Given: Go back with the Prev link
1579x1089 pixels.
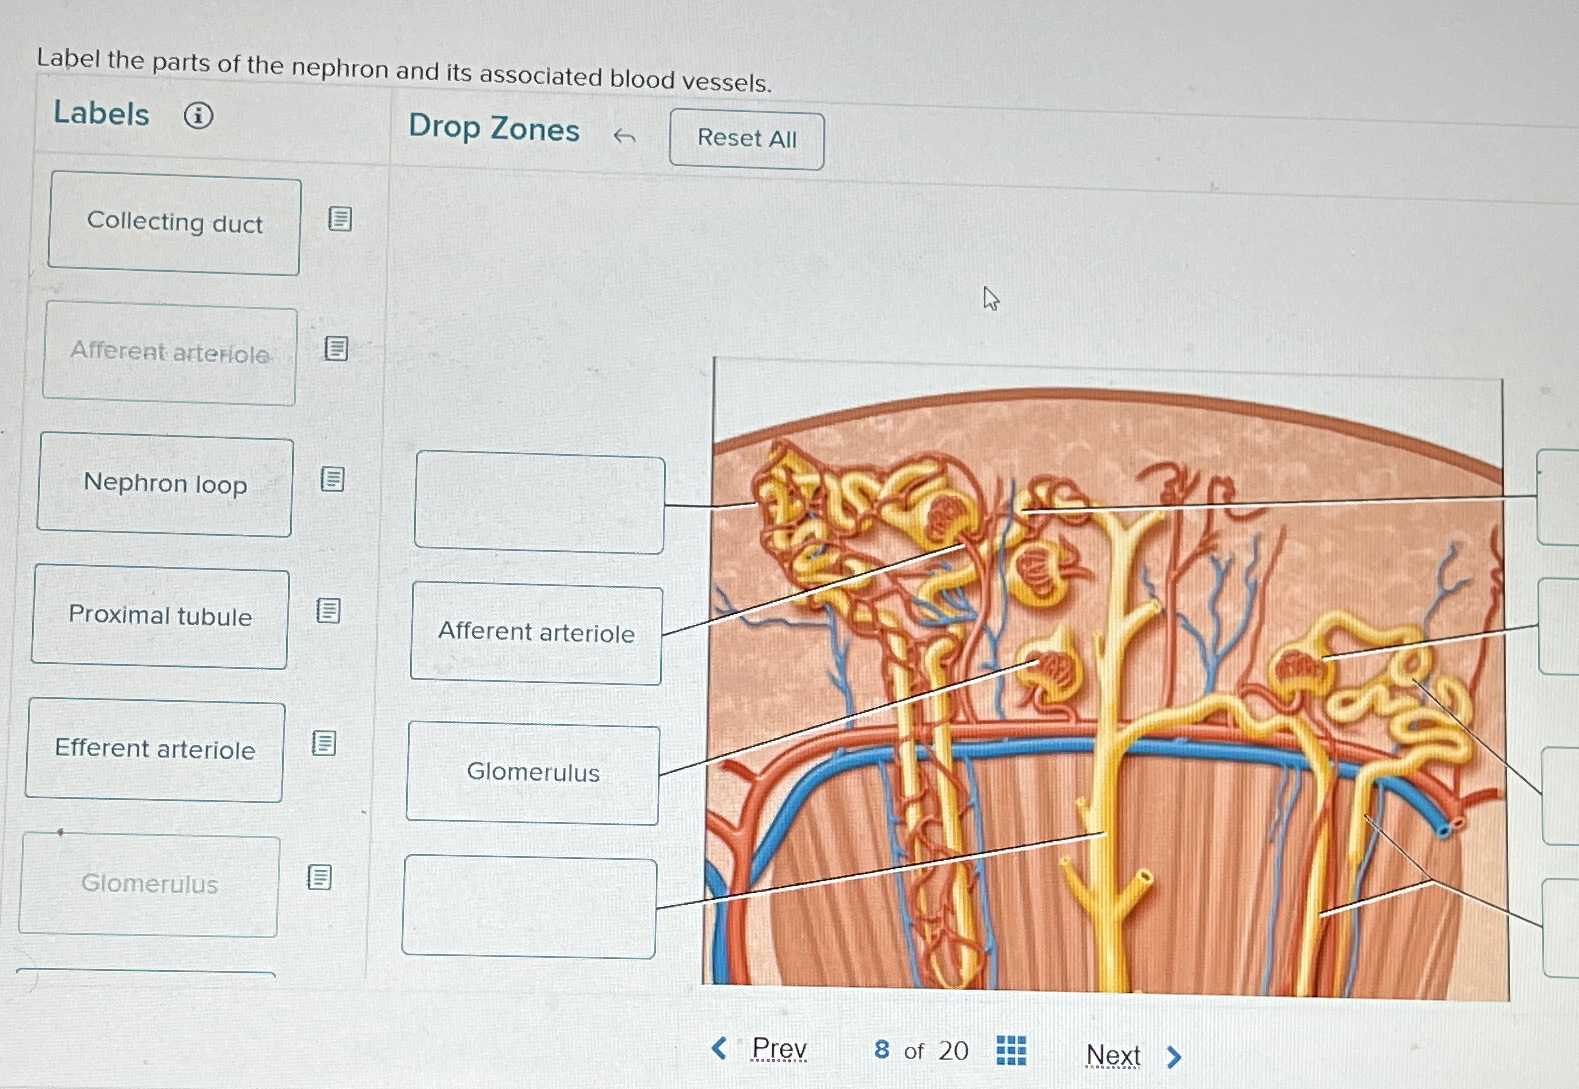Looking at the screenshot, I should (760, 1048).
